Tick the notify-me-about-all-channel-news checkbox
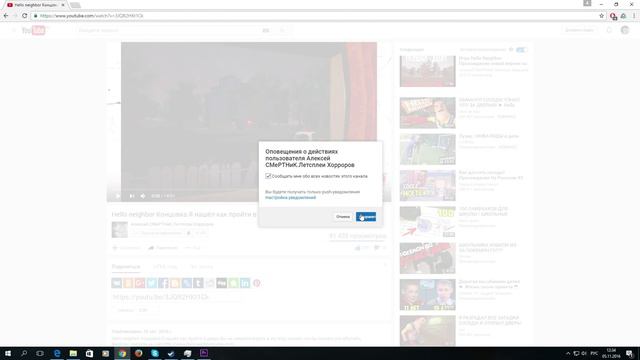The width and height of the screenshot is (640, 360). 268,176
